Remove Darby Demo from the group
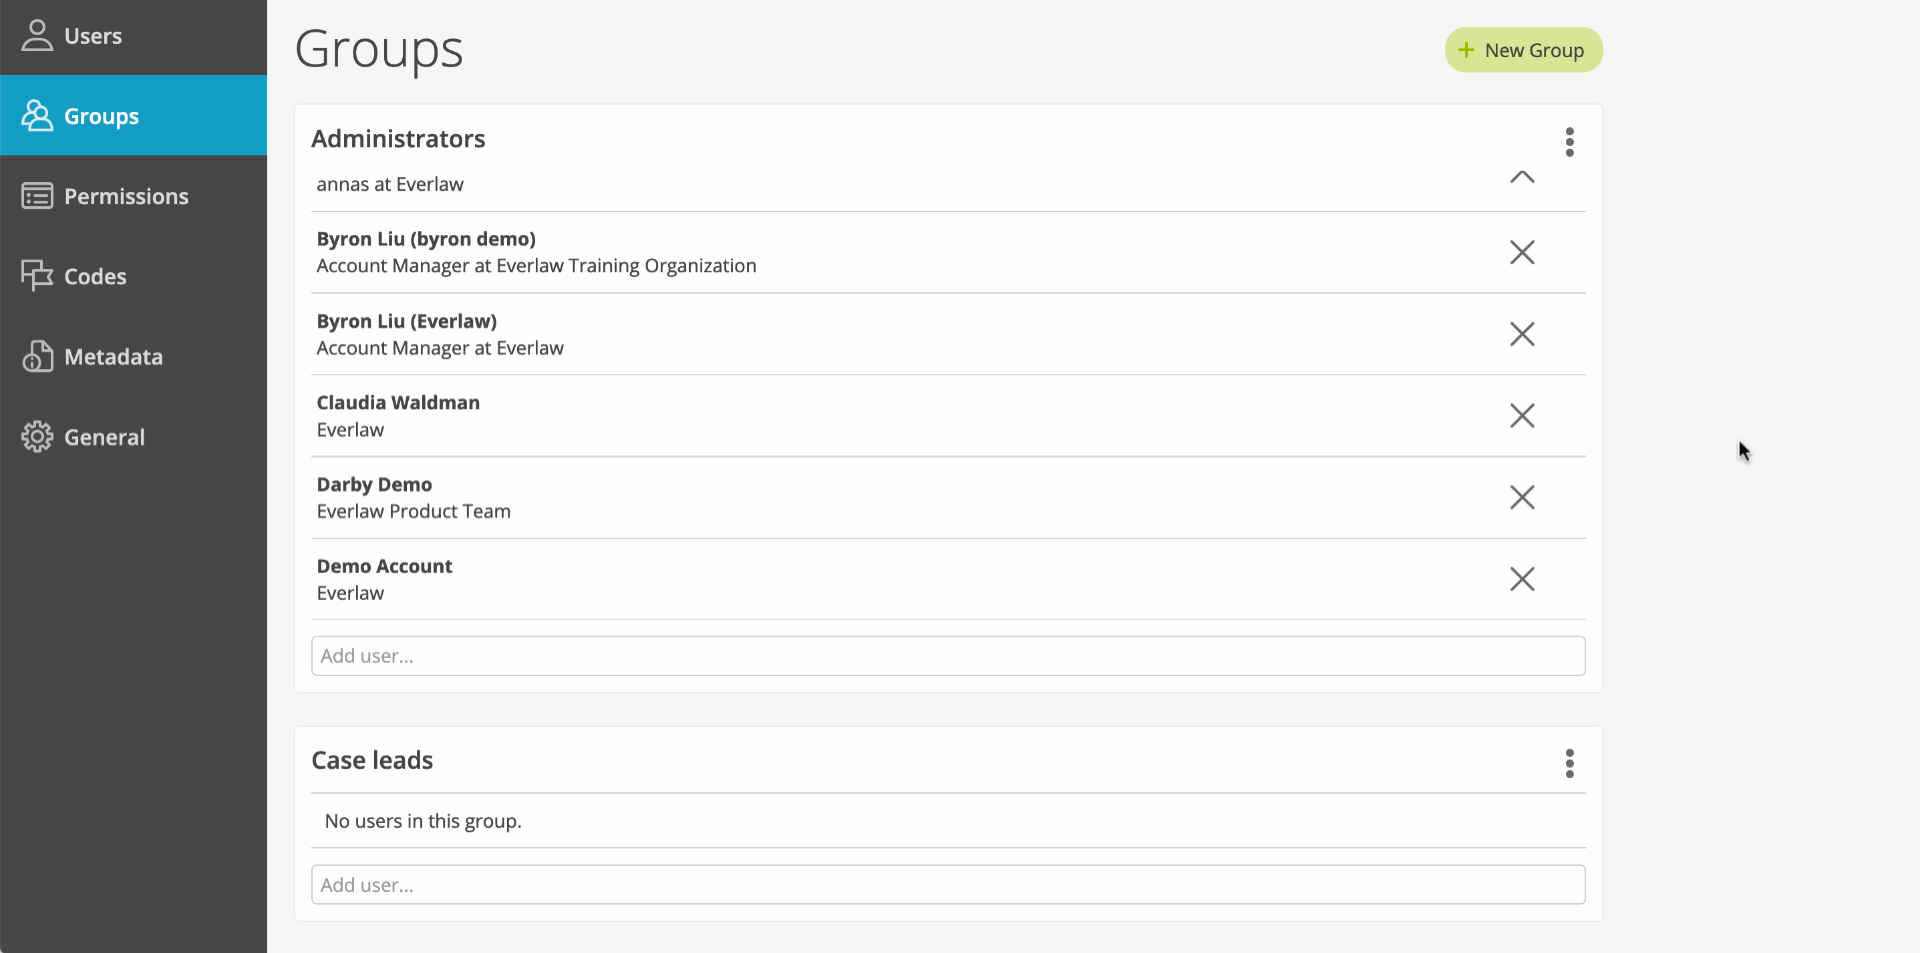1920x953 pixels. tap(1521, 497)
